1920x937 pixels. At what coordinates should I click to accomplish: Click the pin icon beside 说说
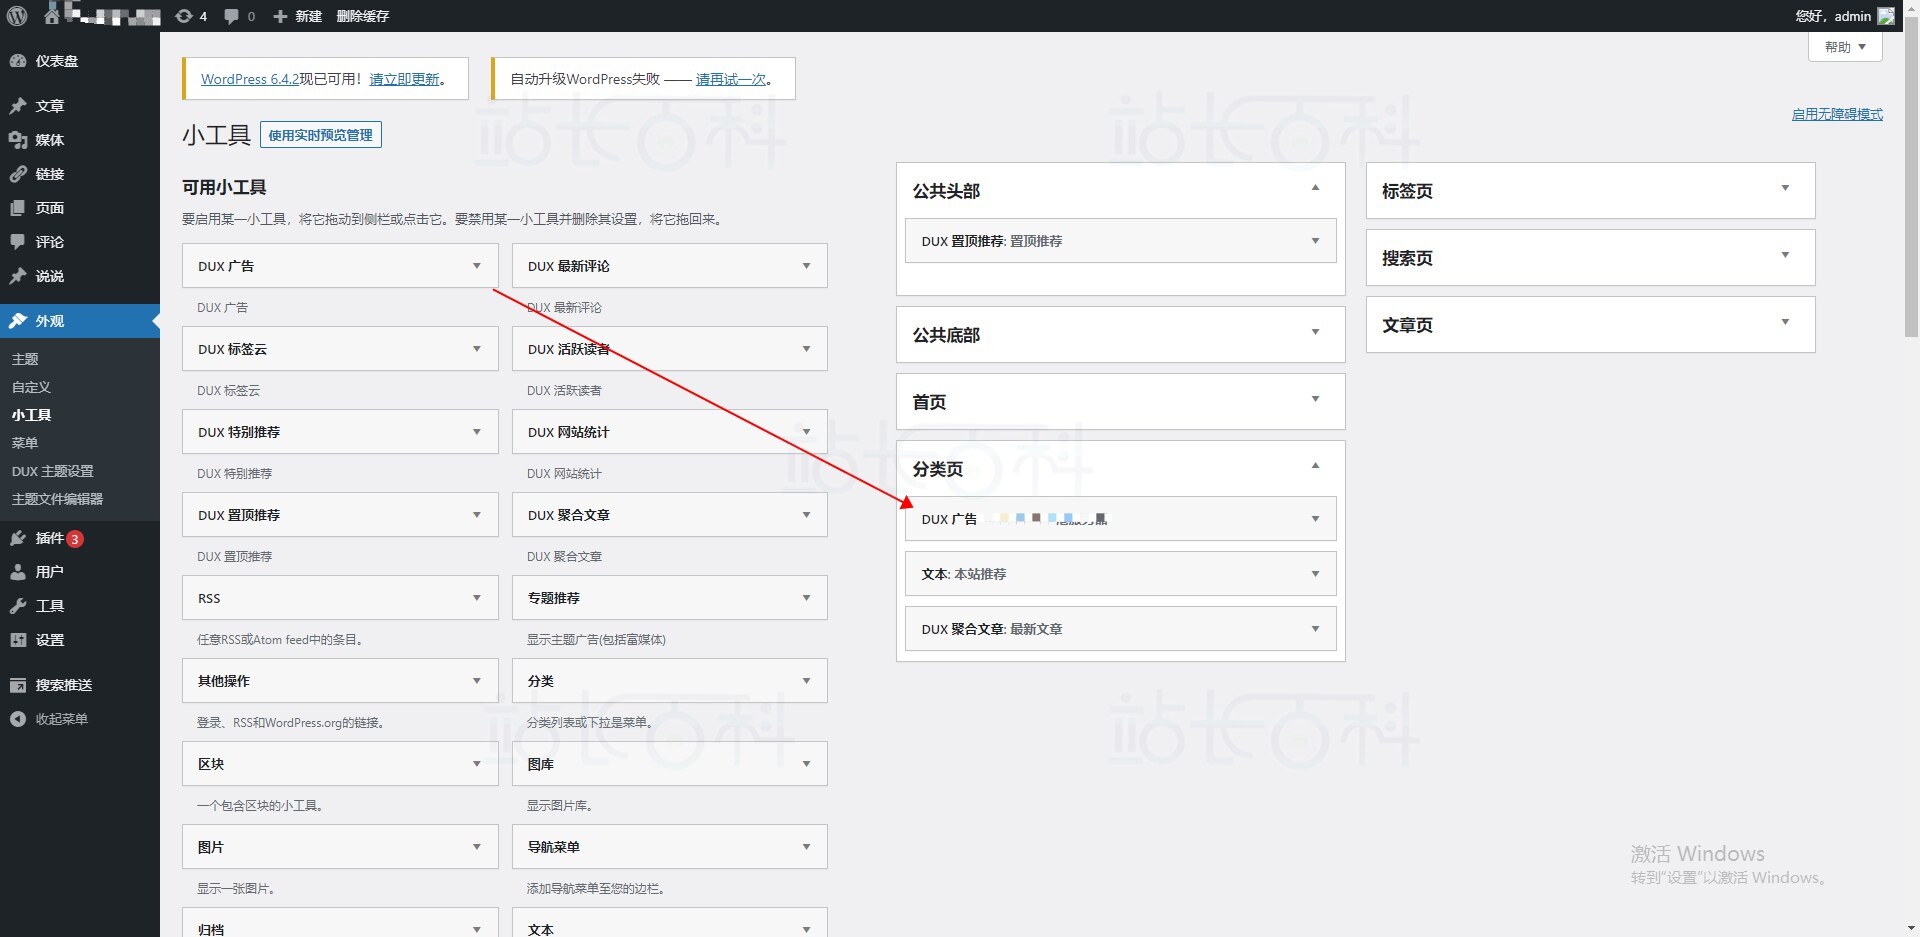(x=18, y=276)
